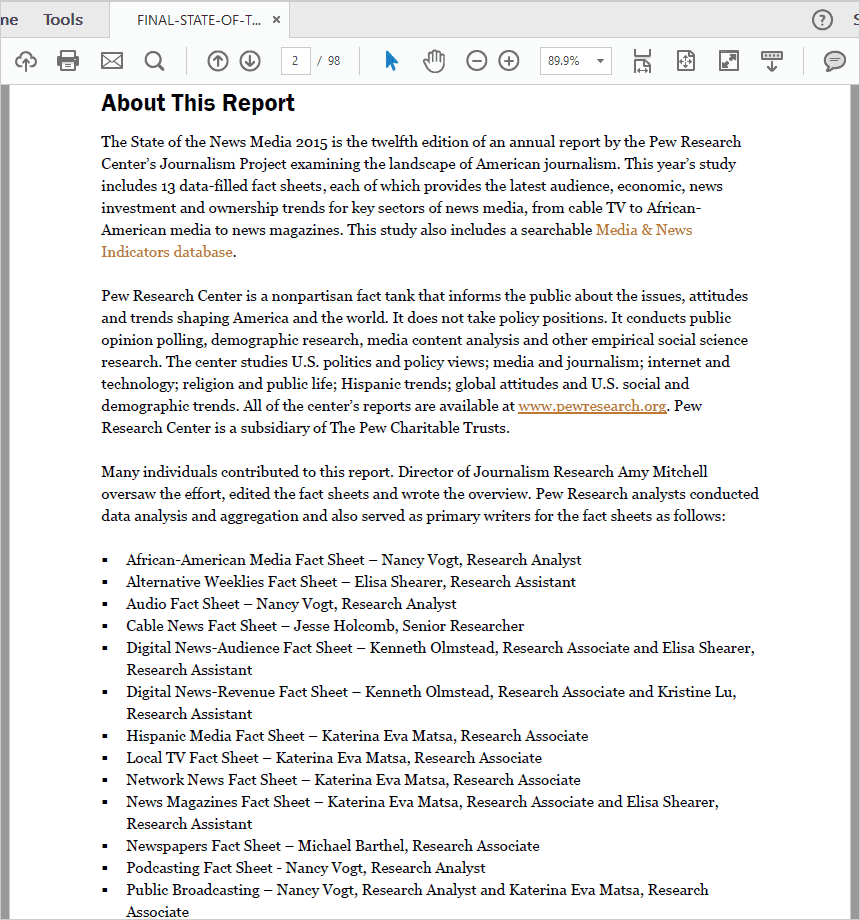
Task: Close the FINAL-STATE-OF-T... tab
Action: pos(276,20)
